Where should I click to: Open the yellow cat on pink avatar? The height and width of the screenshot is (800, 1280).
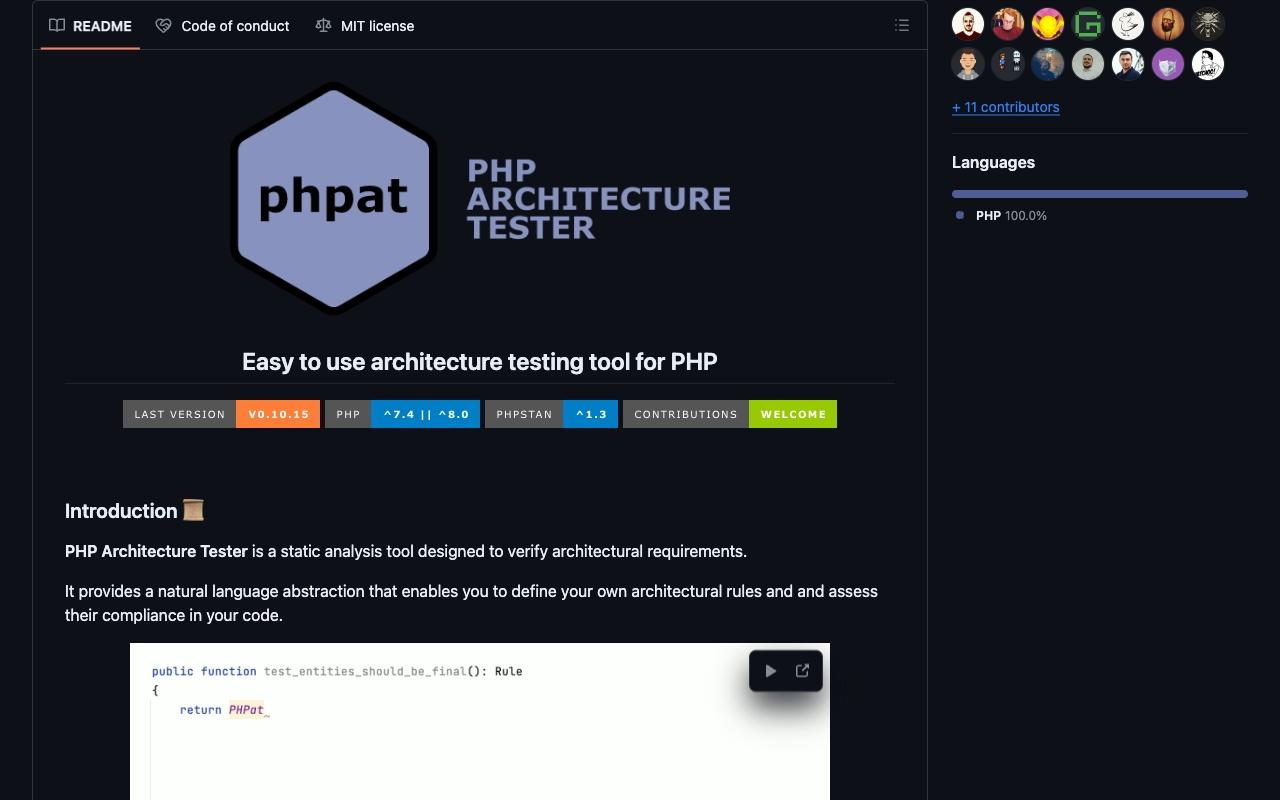[x=1048, y=24]
